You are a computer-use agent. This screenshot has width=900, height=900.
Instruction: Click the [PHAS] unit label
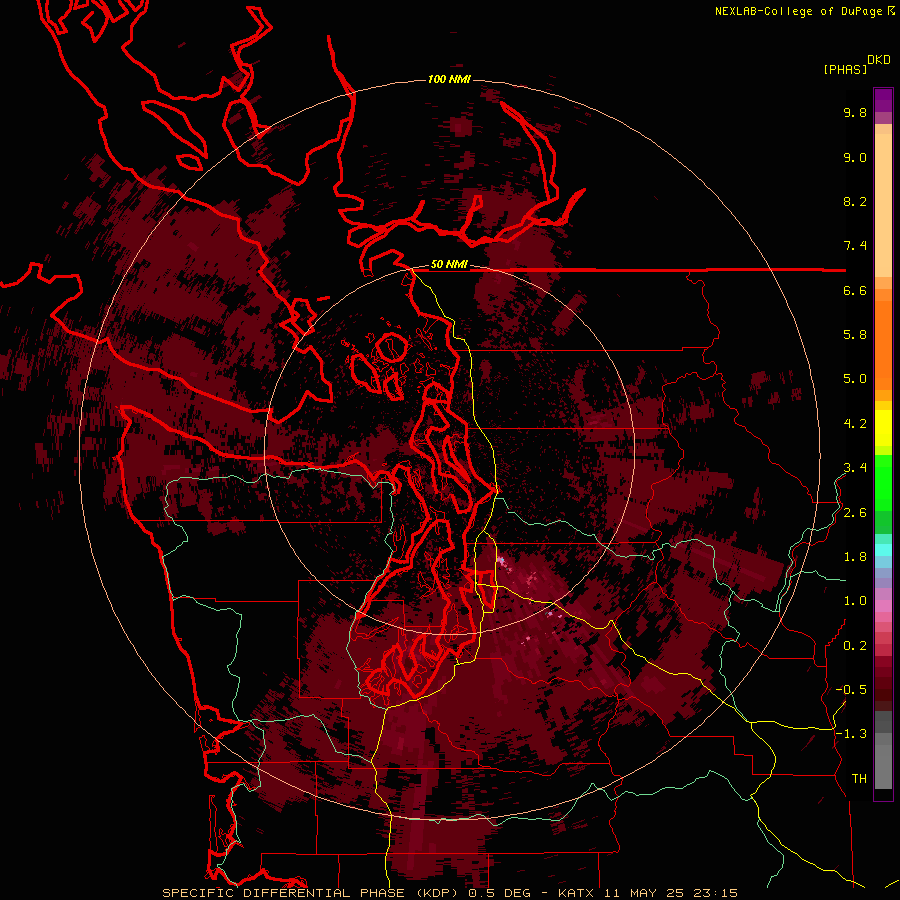click(x=845, y=70)
